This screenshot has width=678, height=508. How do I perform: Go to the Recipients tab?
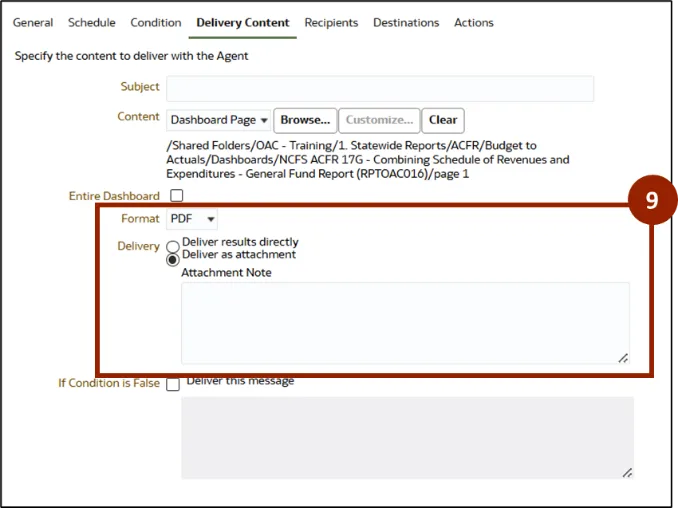332,22
